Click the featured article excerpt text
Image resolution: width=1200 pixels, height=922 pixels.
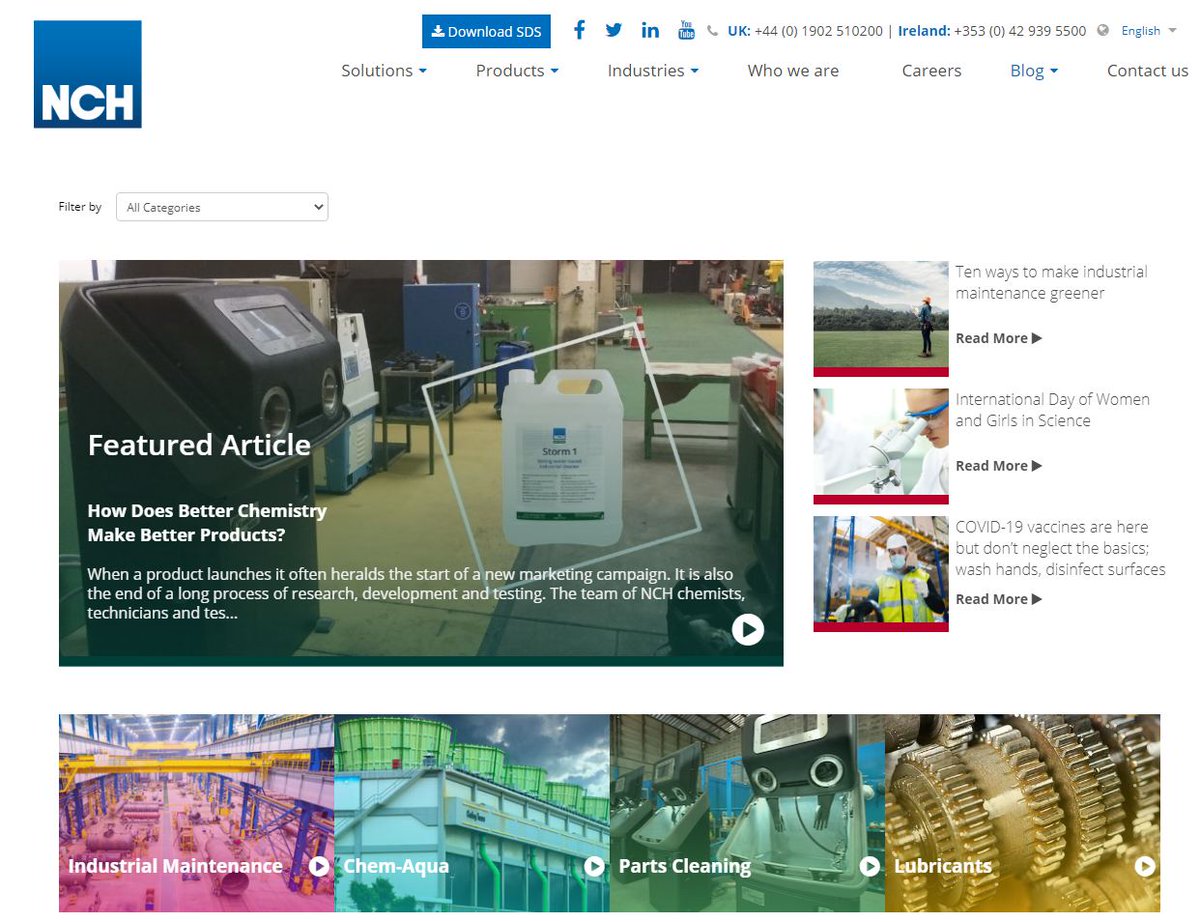click(416, 593)
